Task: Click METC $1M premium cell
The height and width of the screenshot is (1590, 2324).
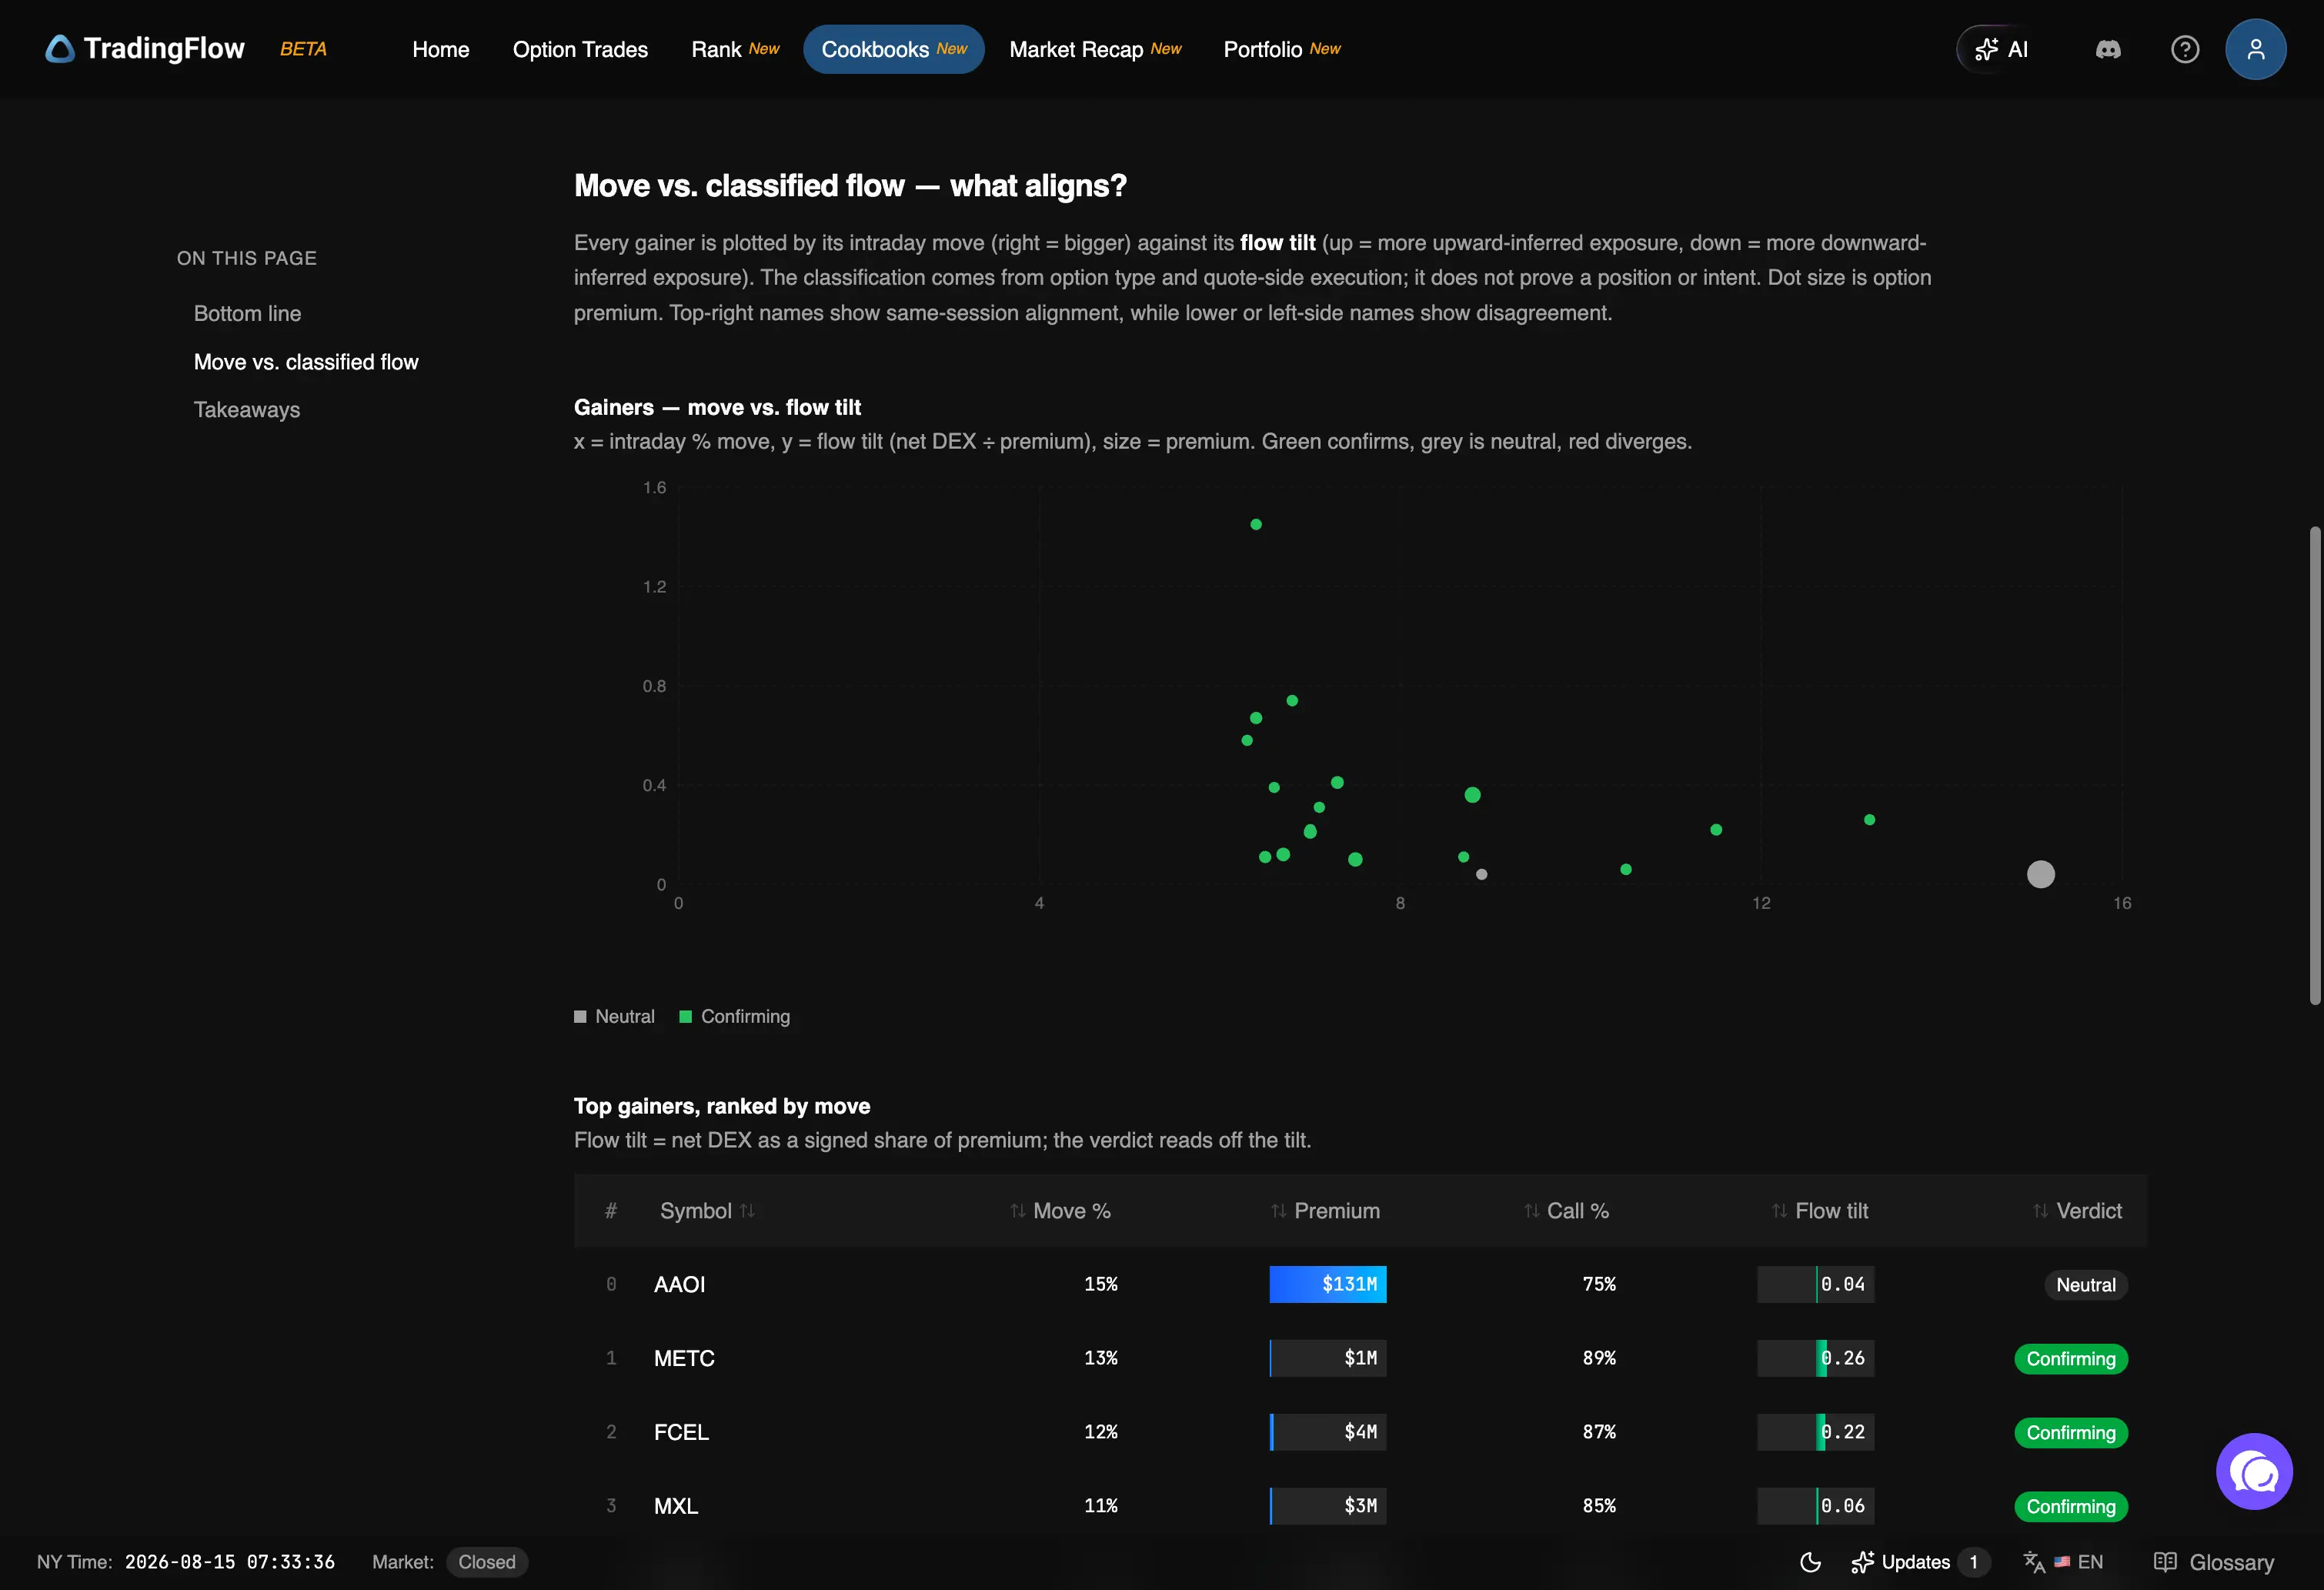Action: click(1328, 1358)
